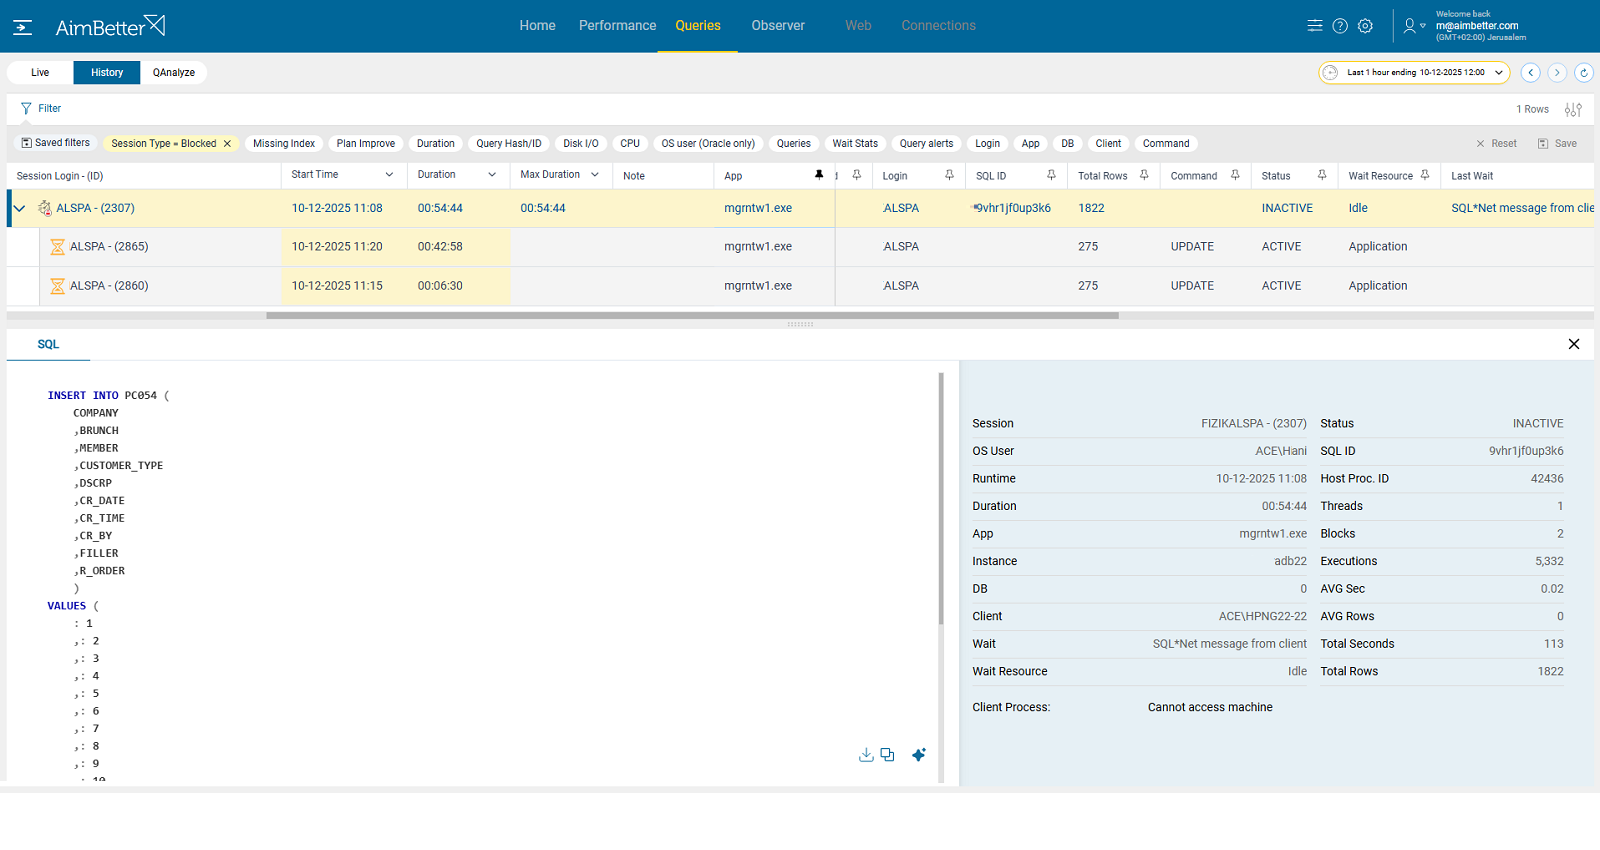
Task: Toggle pin on Status column
Action: coord(1322,175)
